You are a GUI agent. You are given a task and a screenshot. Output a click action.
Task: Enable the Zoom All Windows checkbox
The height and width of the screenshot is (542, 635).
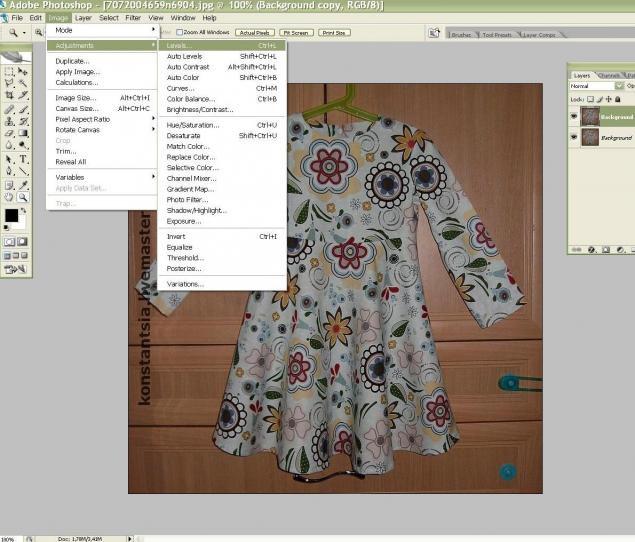179,32
